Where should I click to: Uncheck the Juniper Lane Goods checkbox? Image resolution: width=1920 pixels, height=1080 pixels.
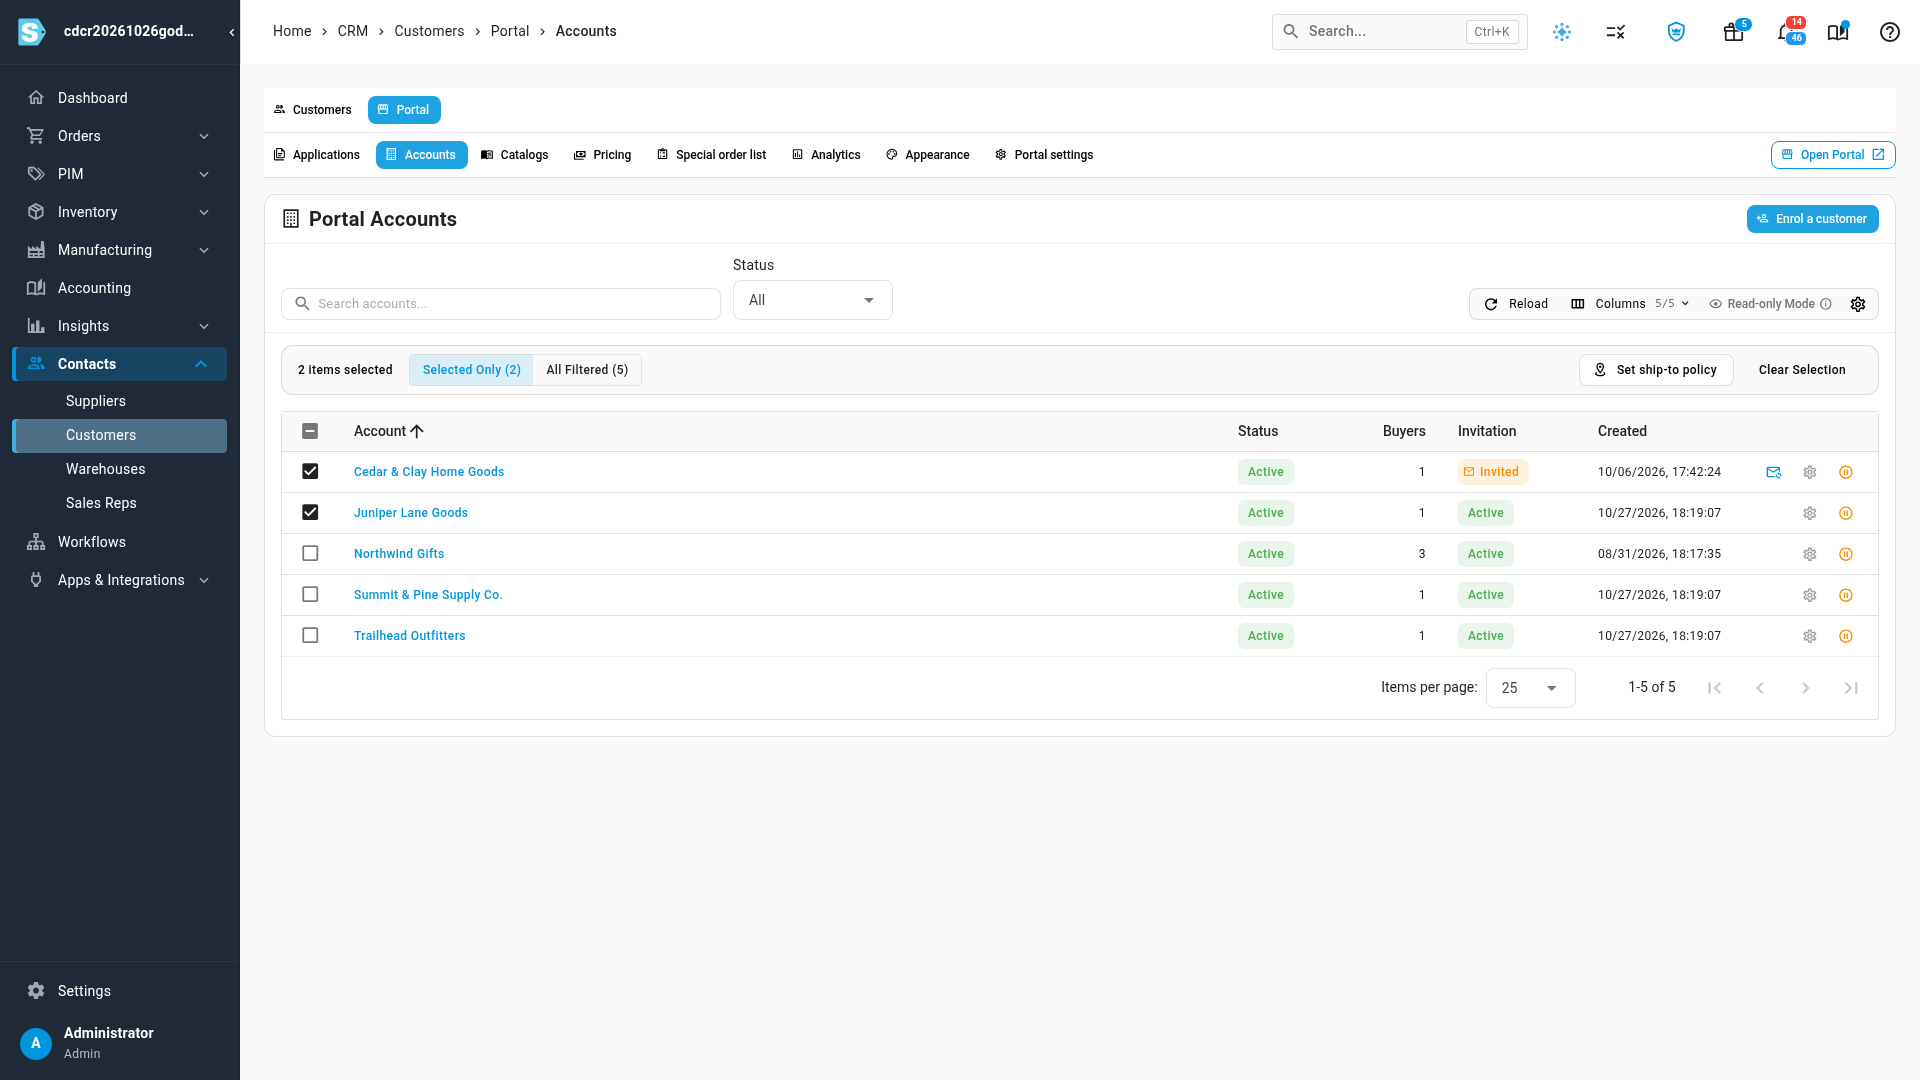click(x=310, y=513)
